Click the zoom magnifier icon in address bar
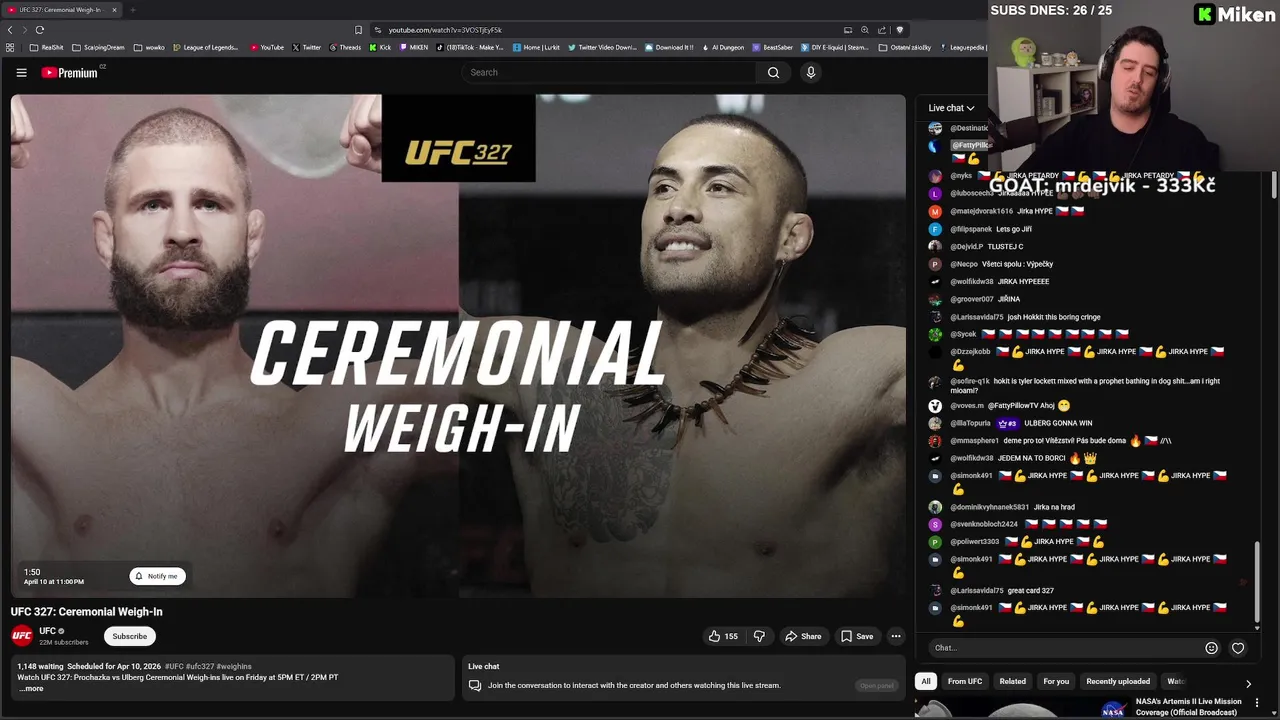This screenshot has width=1280, height=720. click(x=865, y=30)
